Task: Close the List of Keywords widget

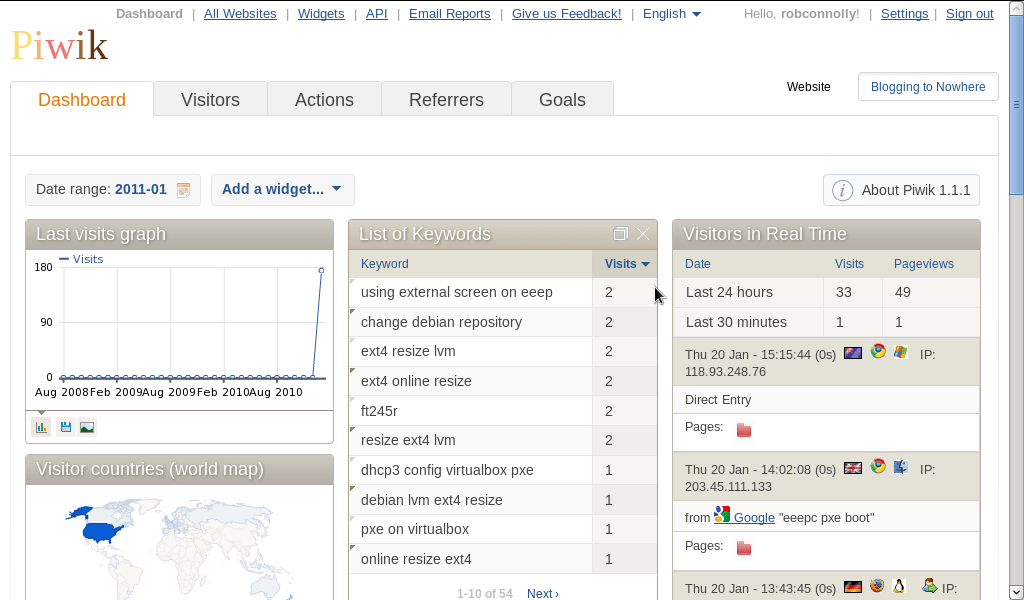Action: click(x=643, y=234)
